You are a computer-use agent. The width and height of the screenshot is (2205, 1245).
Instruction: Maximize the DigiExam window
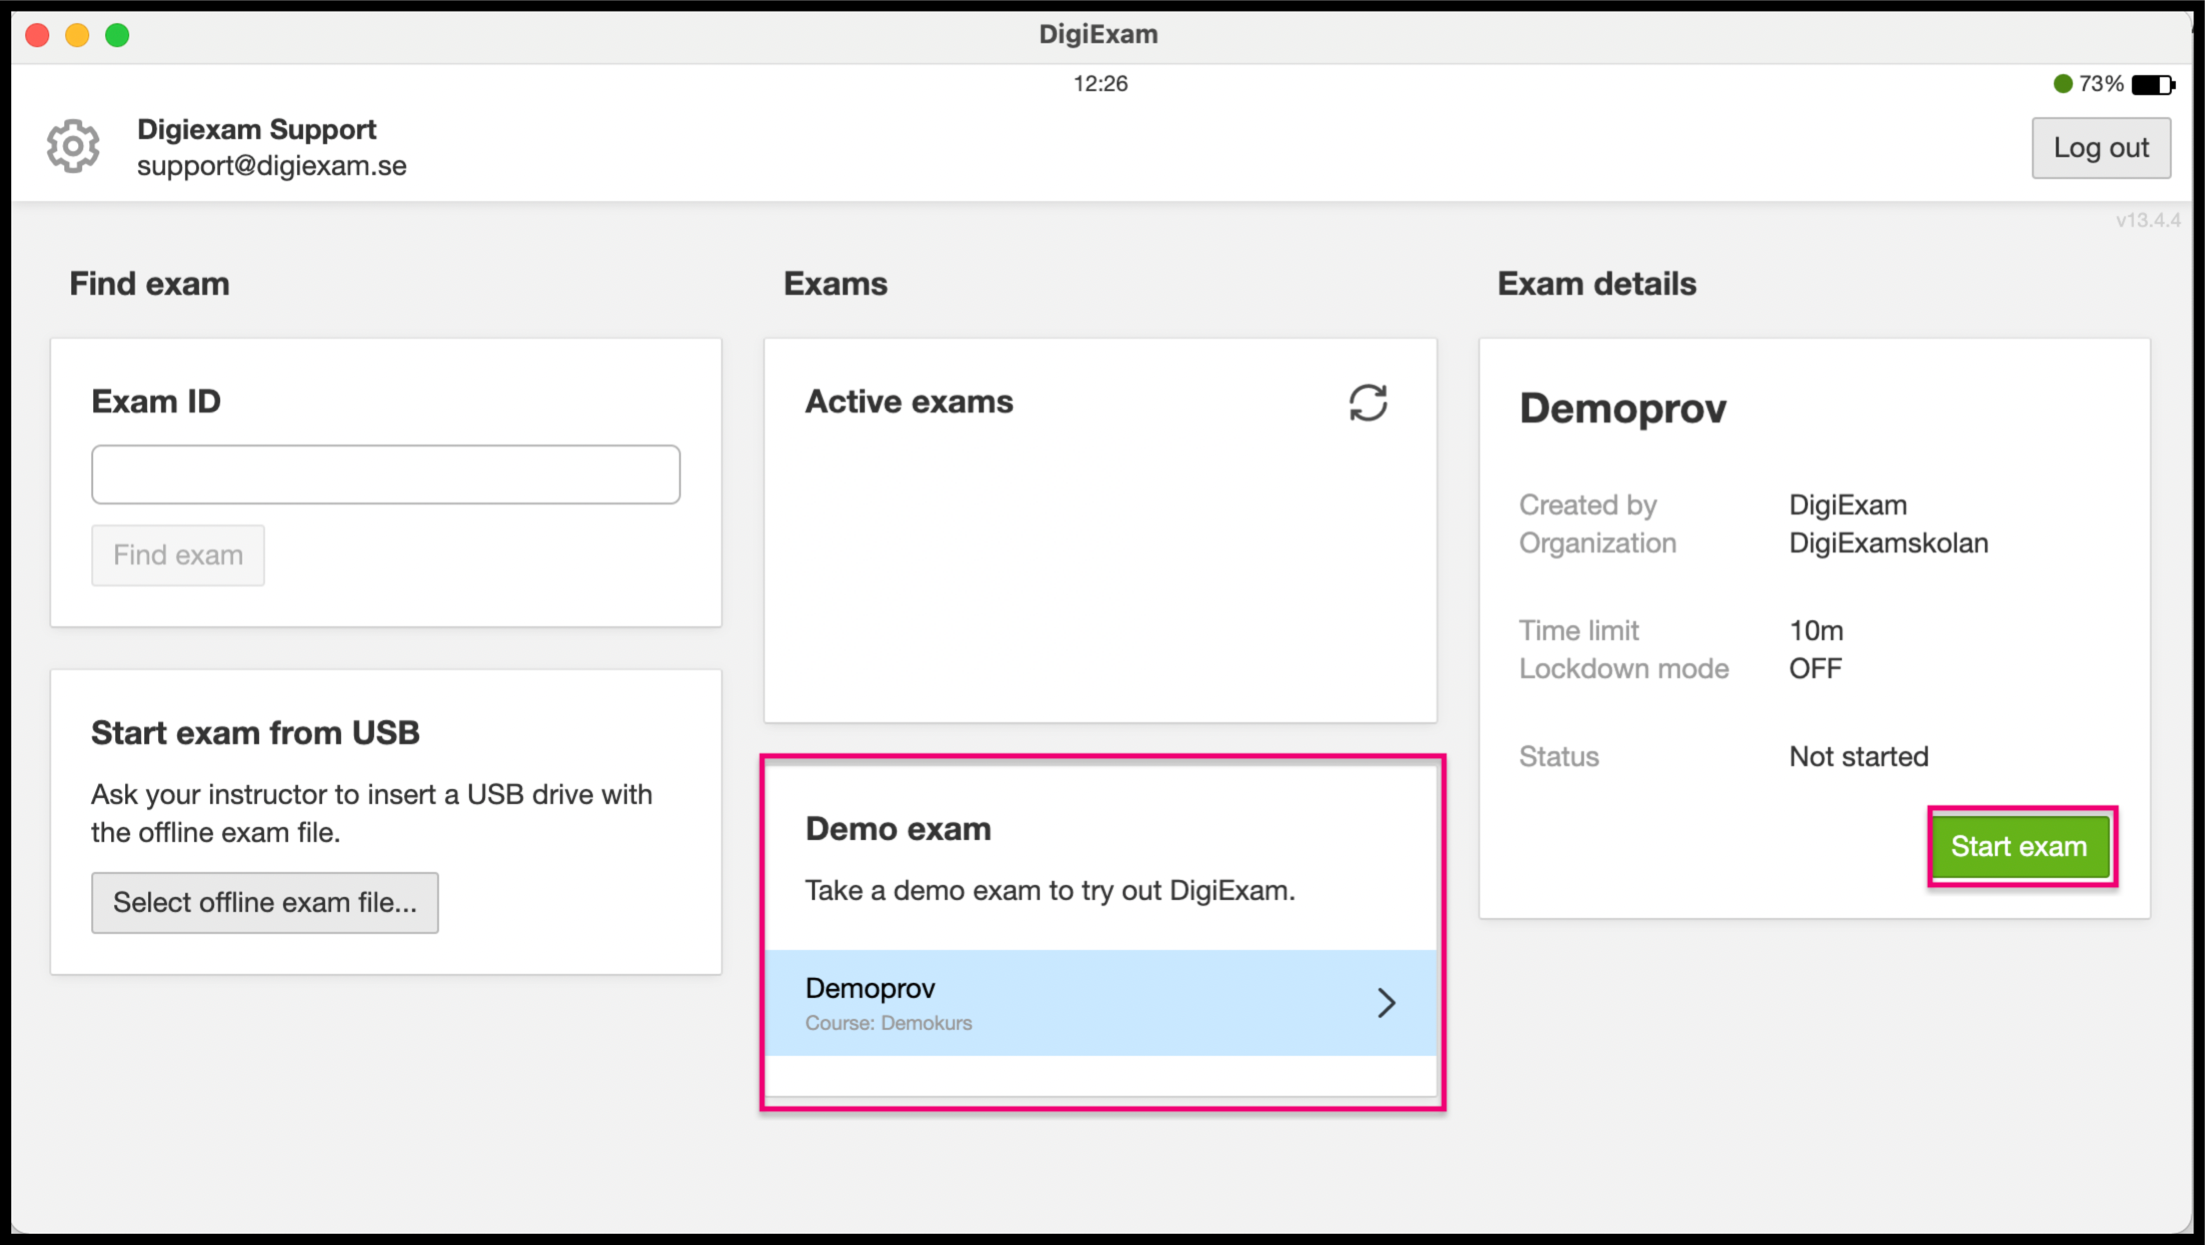tap(117, 35)
